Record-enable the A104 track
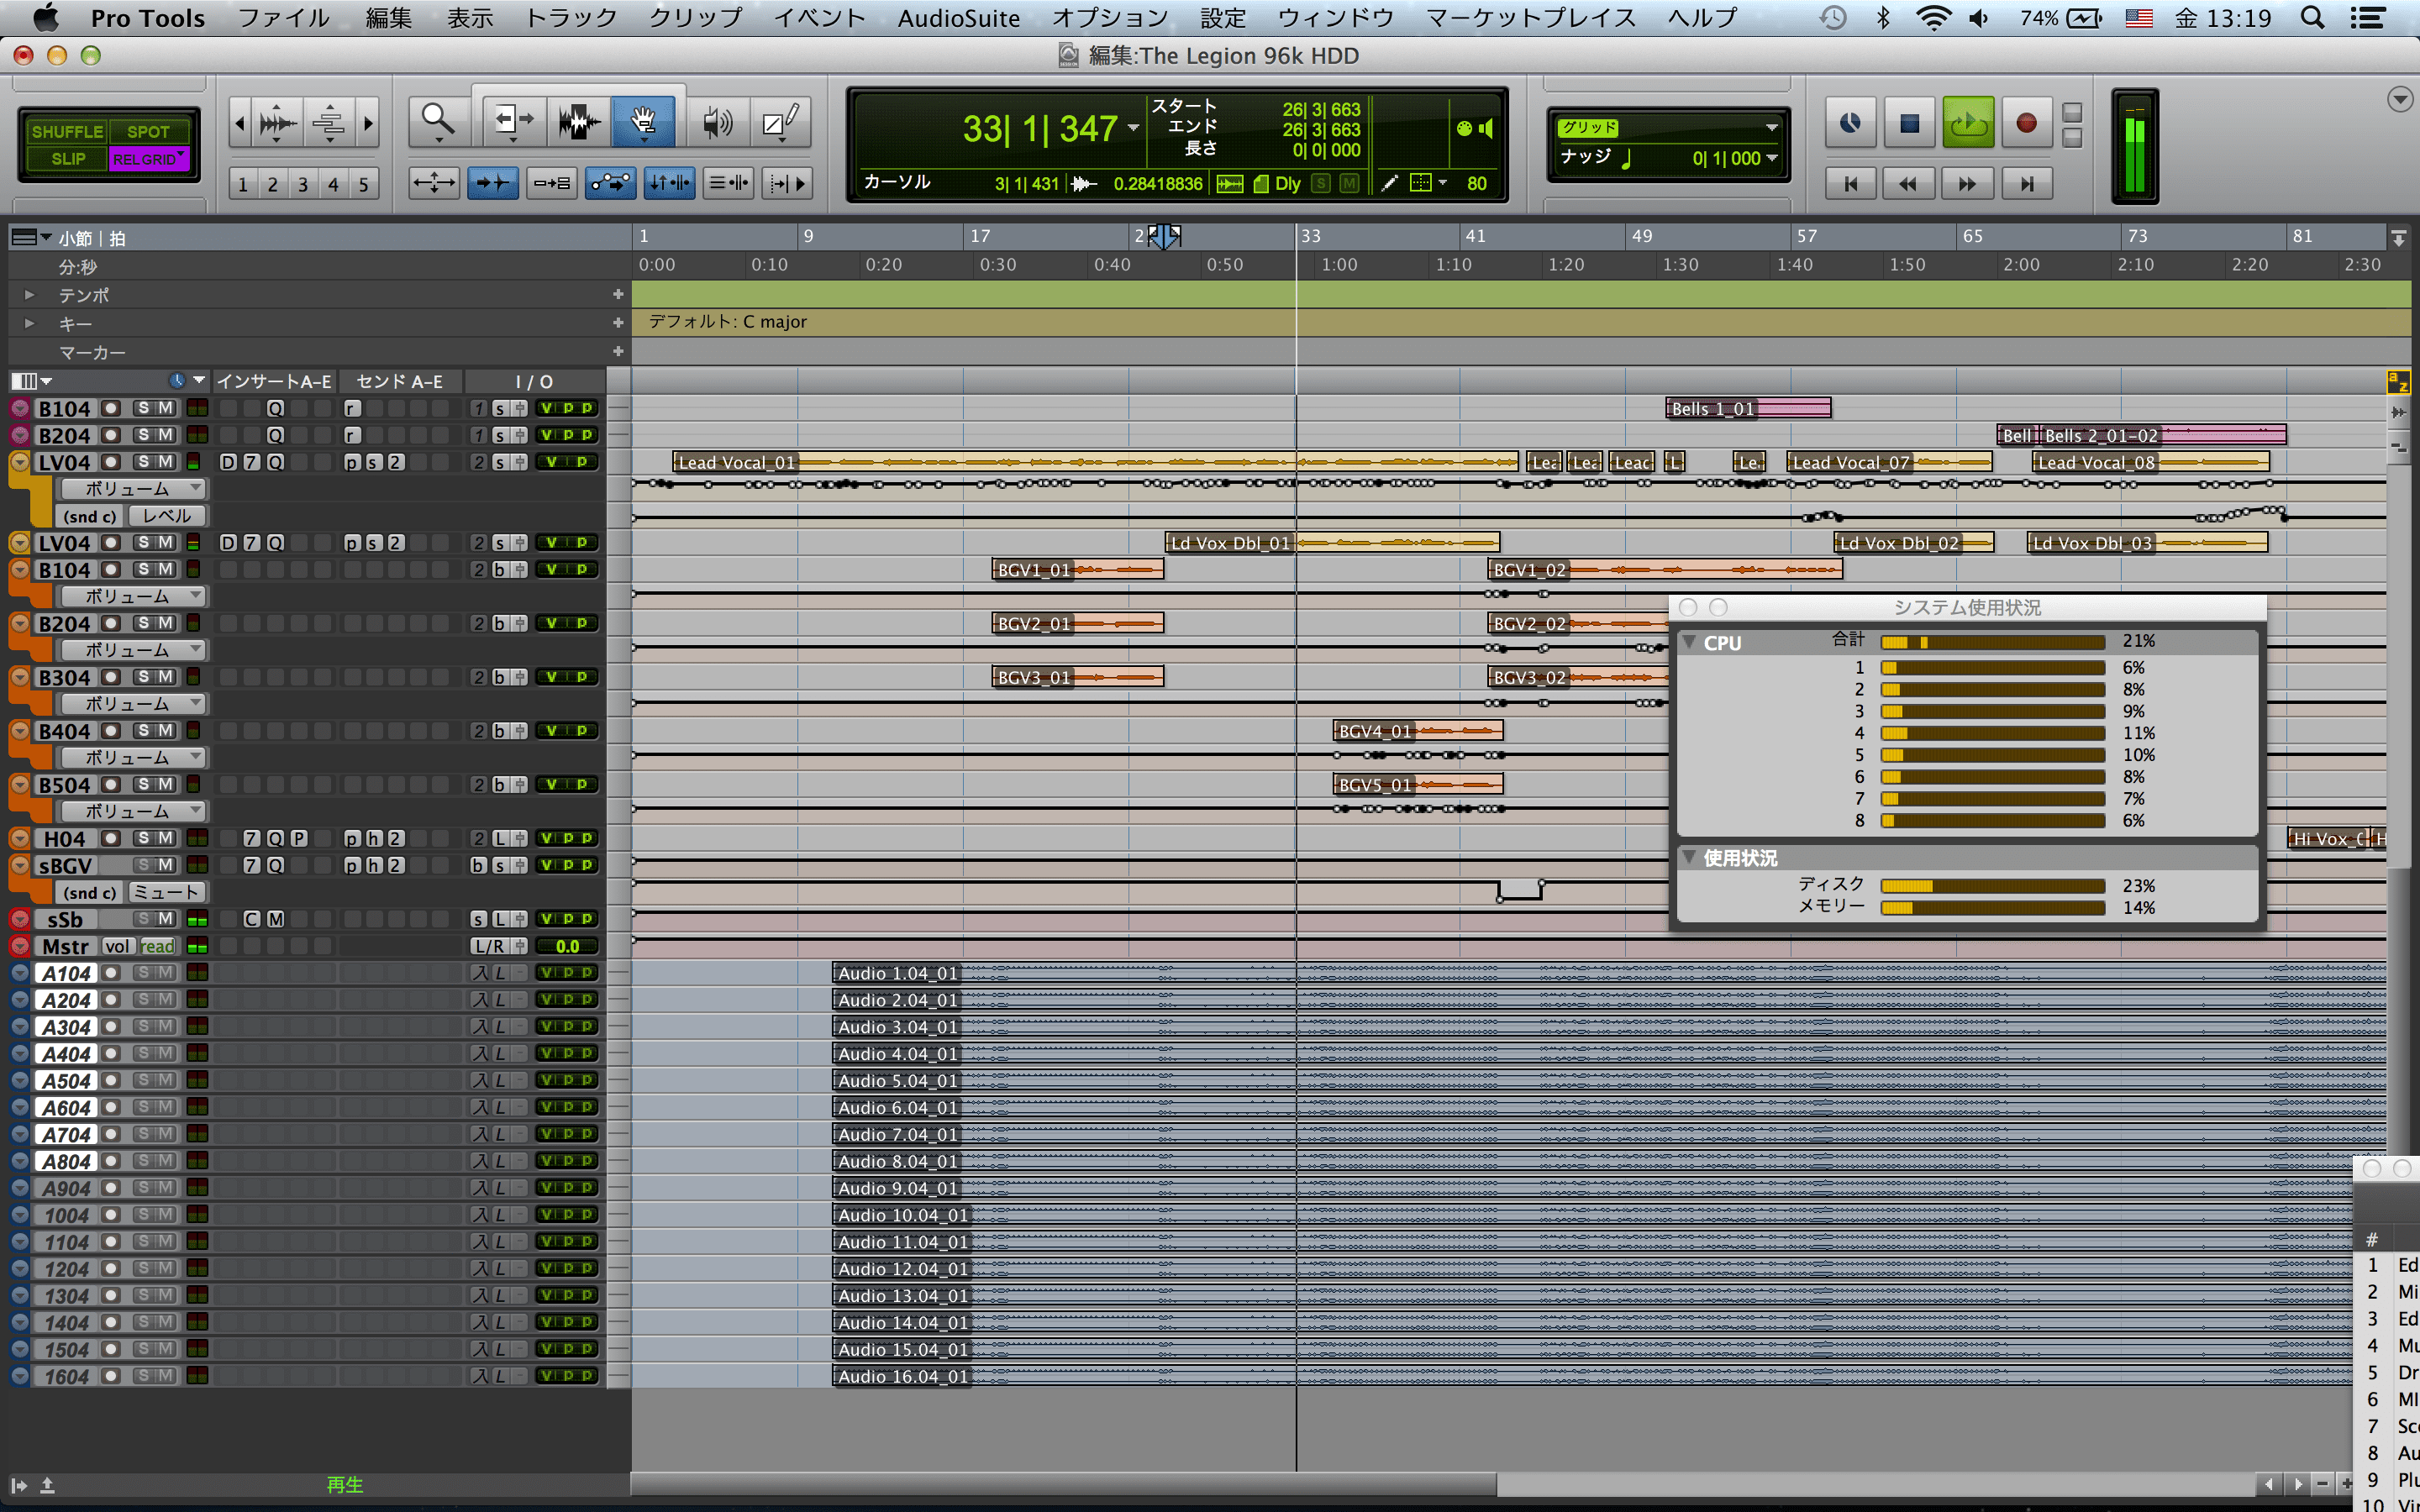This screenshot has width=2420, height=1512. pos(112,973)
